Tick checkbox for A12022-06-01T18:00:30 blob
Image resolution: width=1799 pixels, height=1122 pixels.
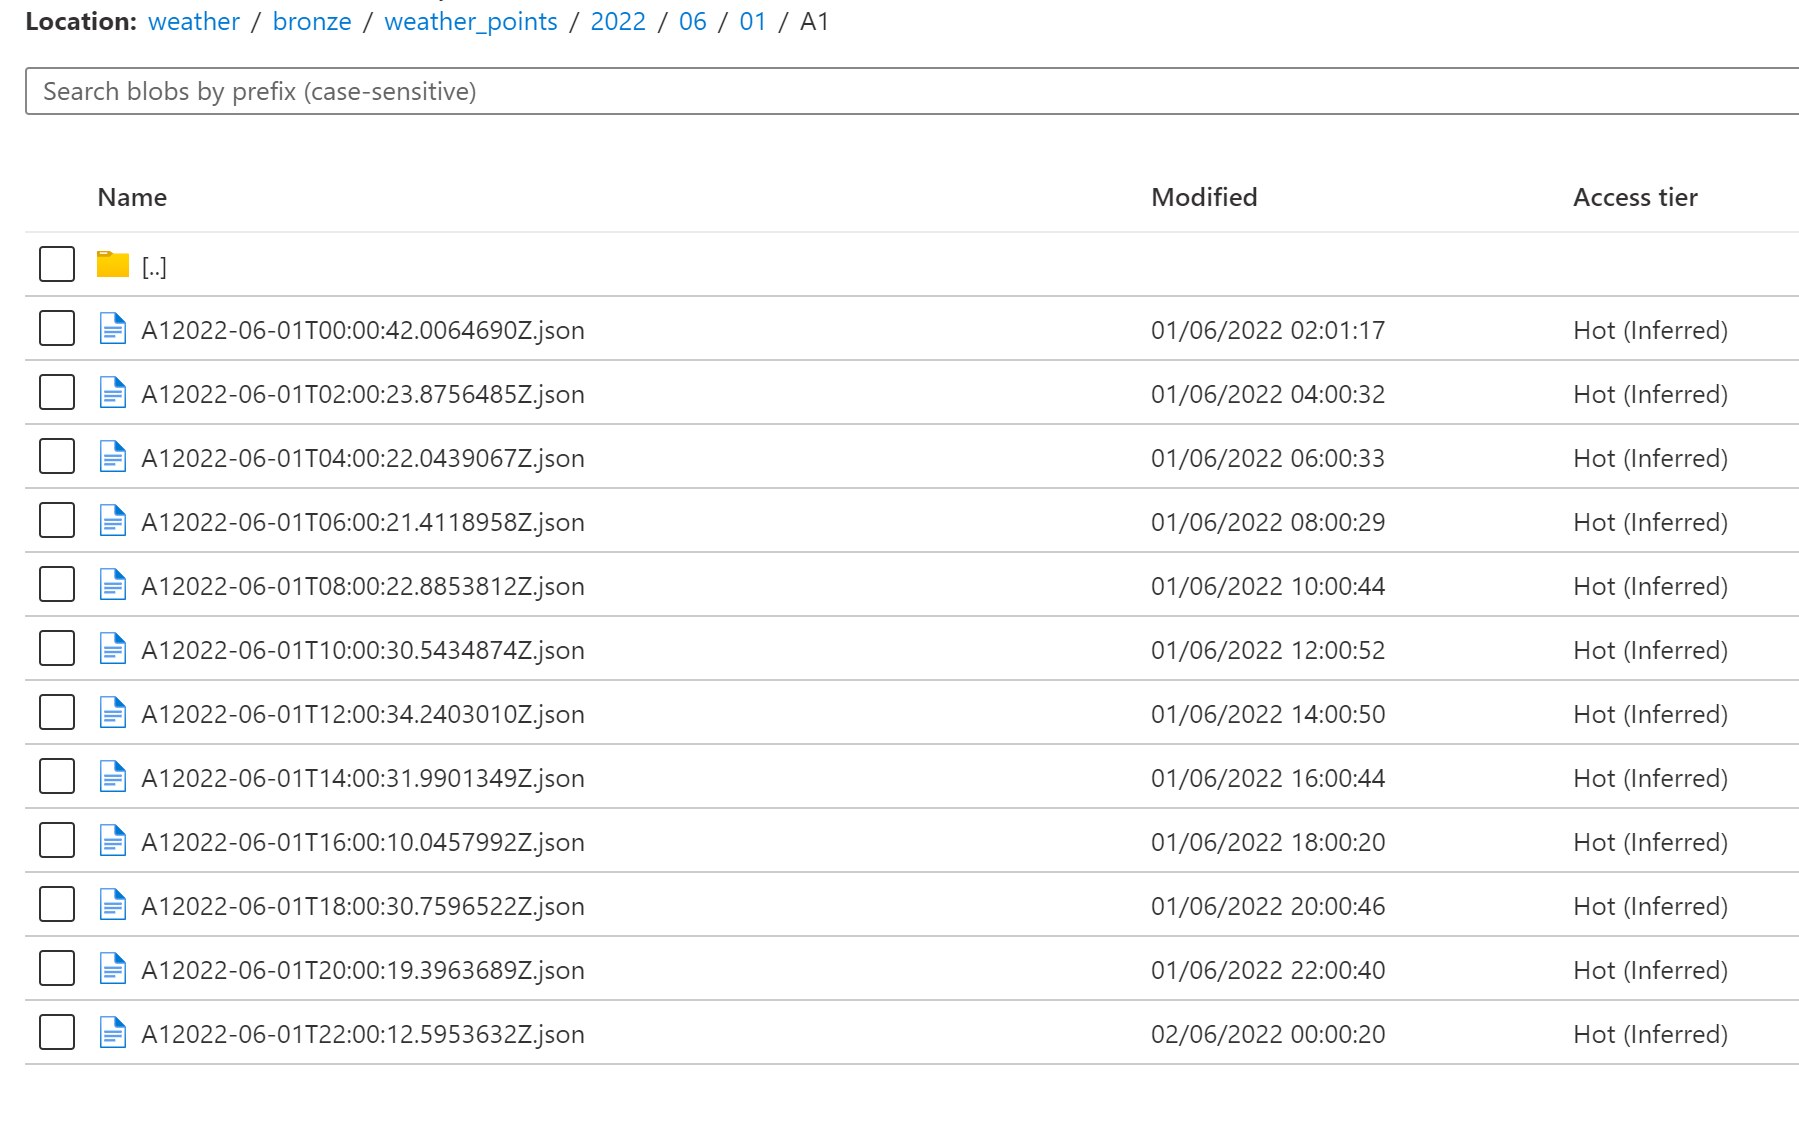[57, 905]
